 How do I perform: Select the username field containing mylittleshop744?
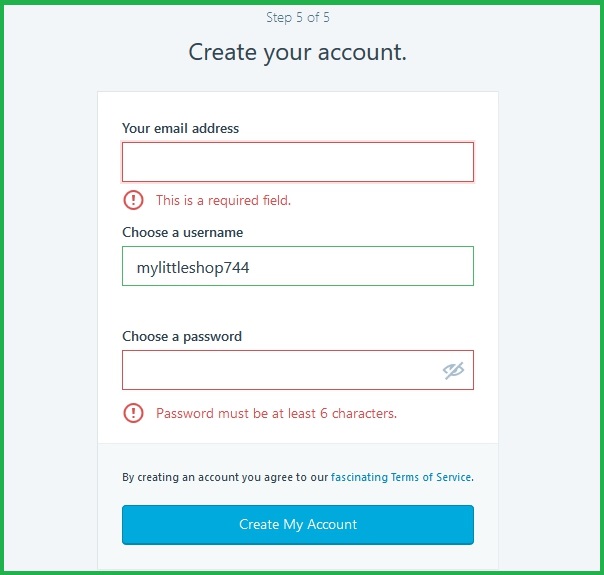point(298,266)
